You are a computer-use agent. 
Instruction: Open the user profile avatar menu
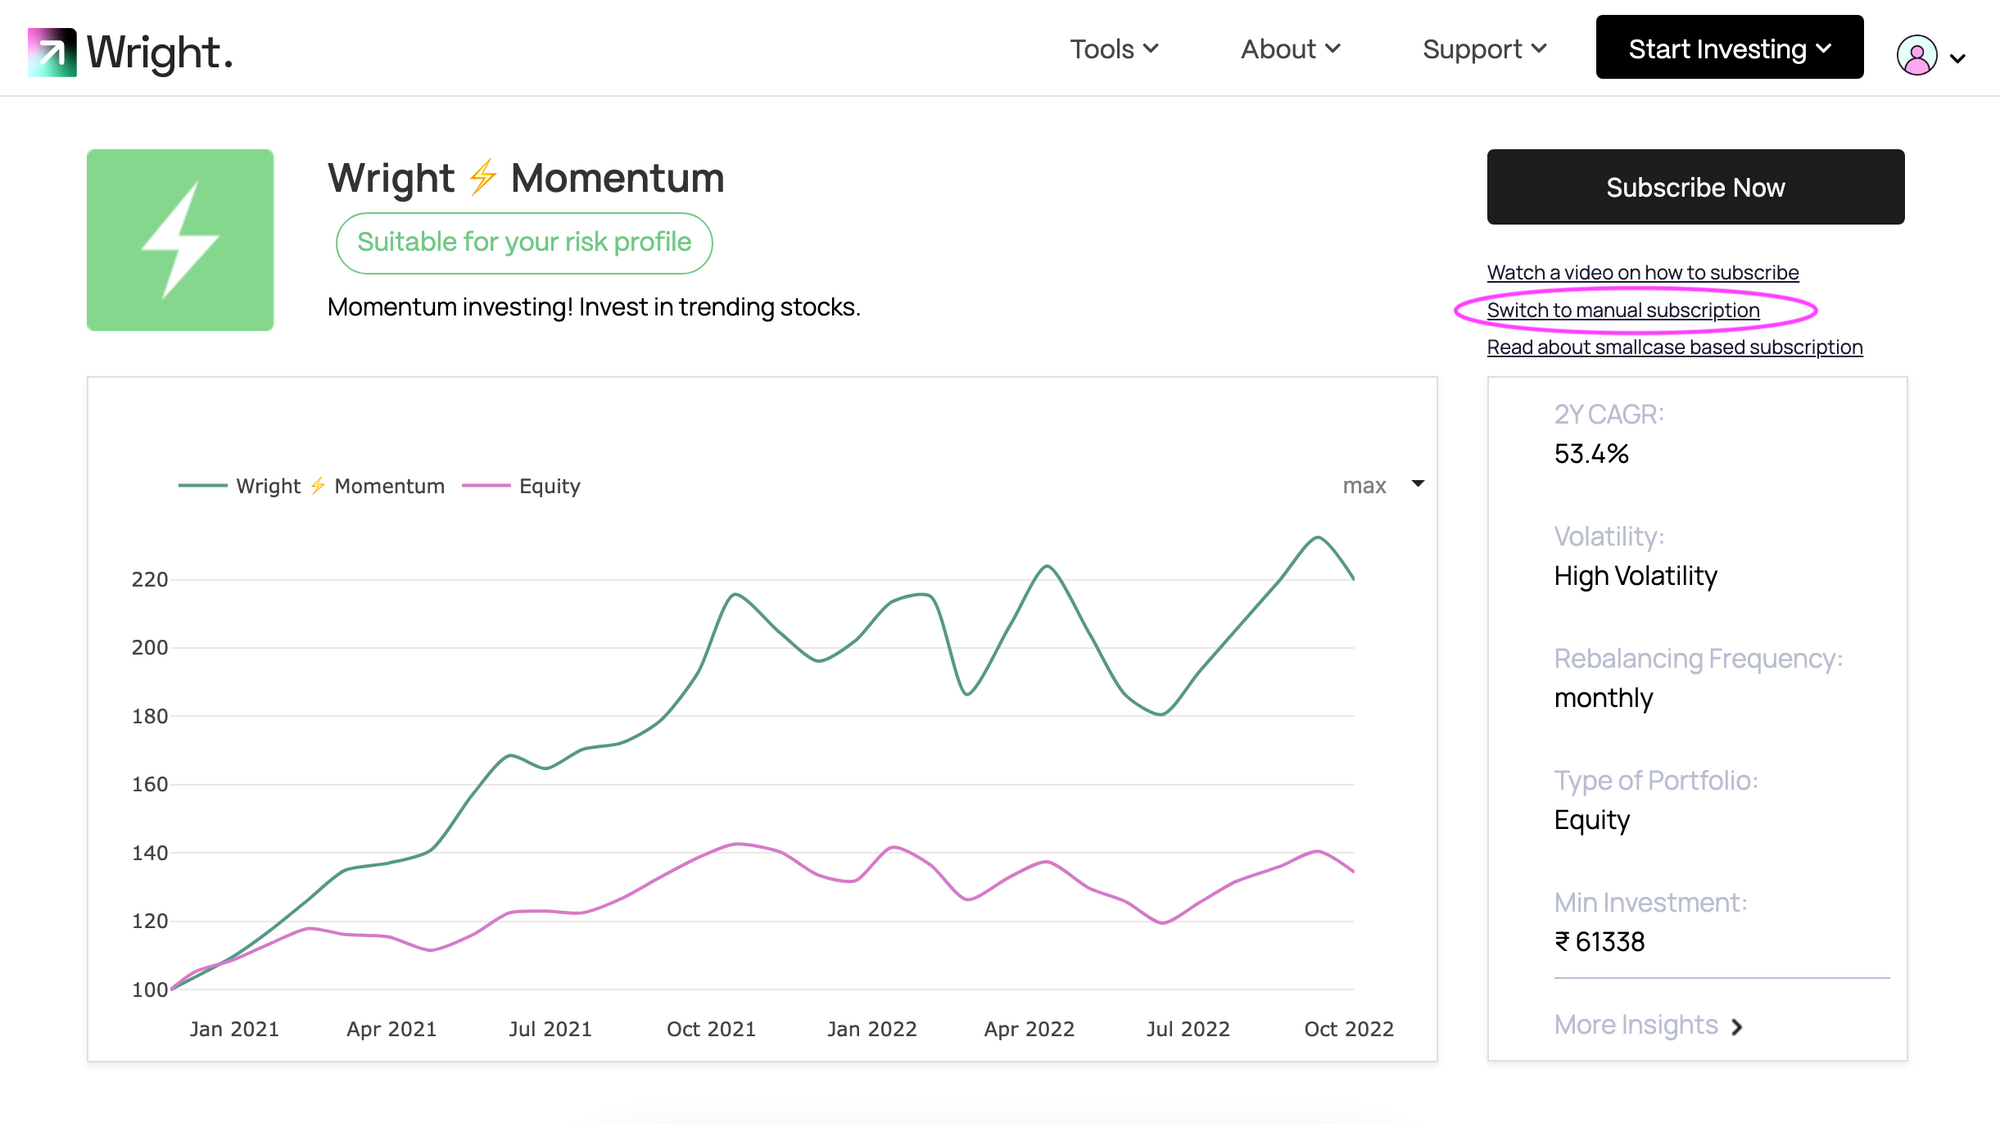point(1917,55)
